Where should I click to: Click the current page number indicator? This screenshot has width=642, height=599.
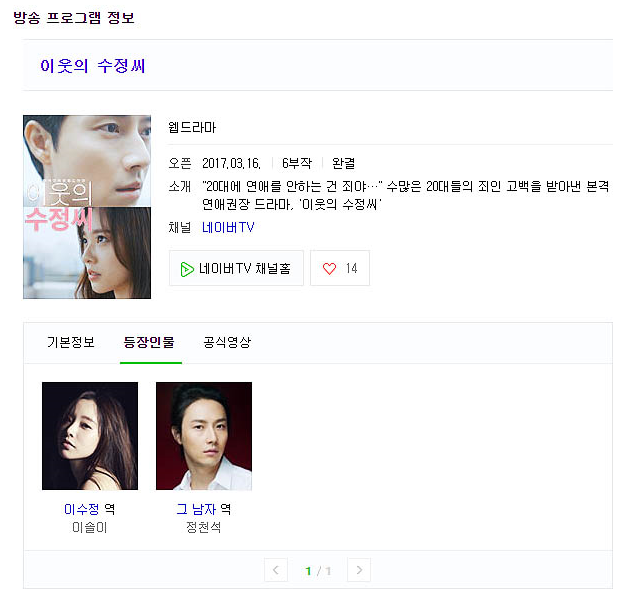[308, 571]
